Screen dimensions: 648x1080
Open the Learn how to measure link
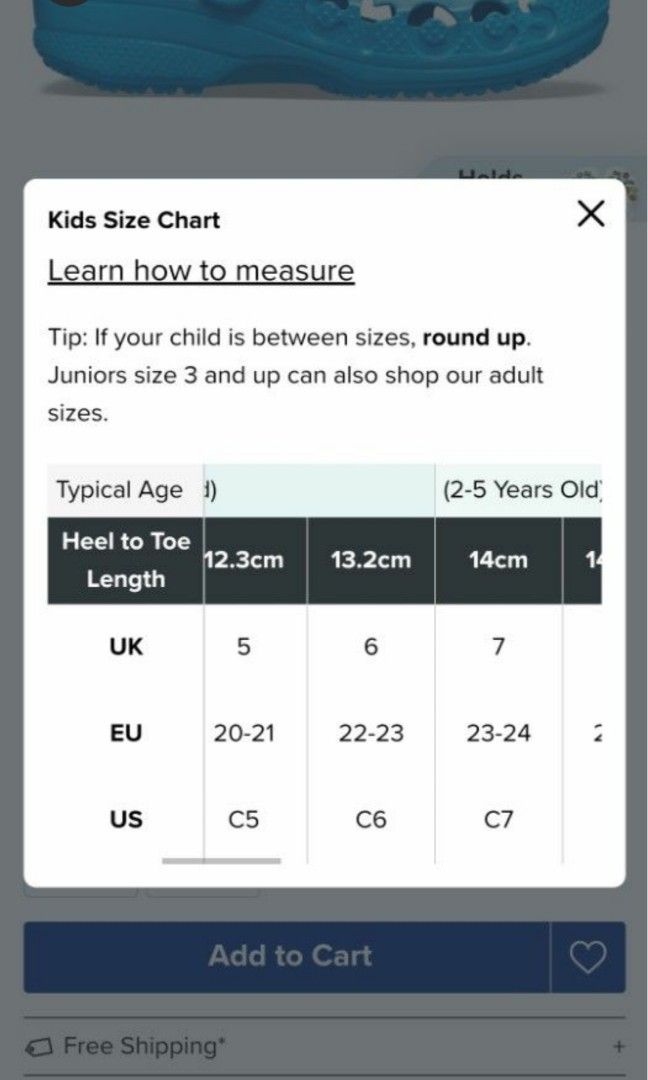click(200, 271)
